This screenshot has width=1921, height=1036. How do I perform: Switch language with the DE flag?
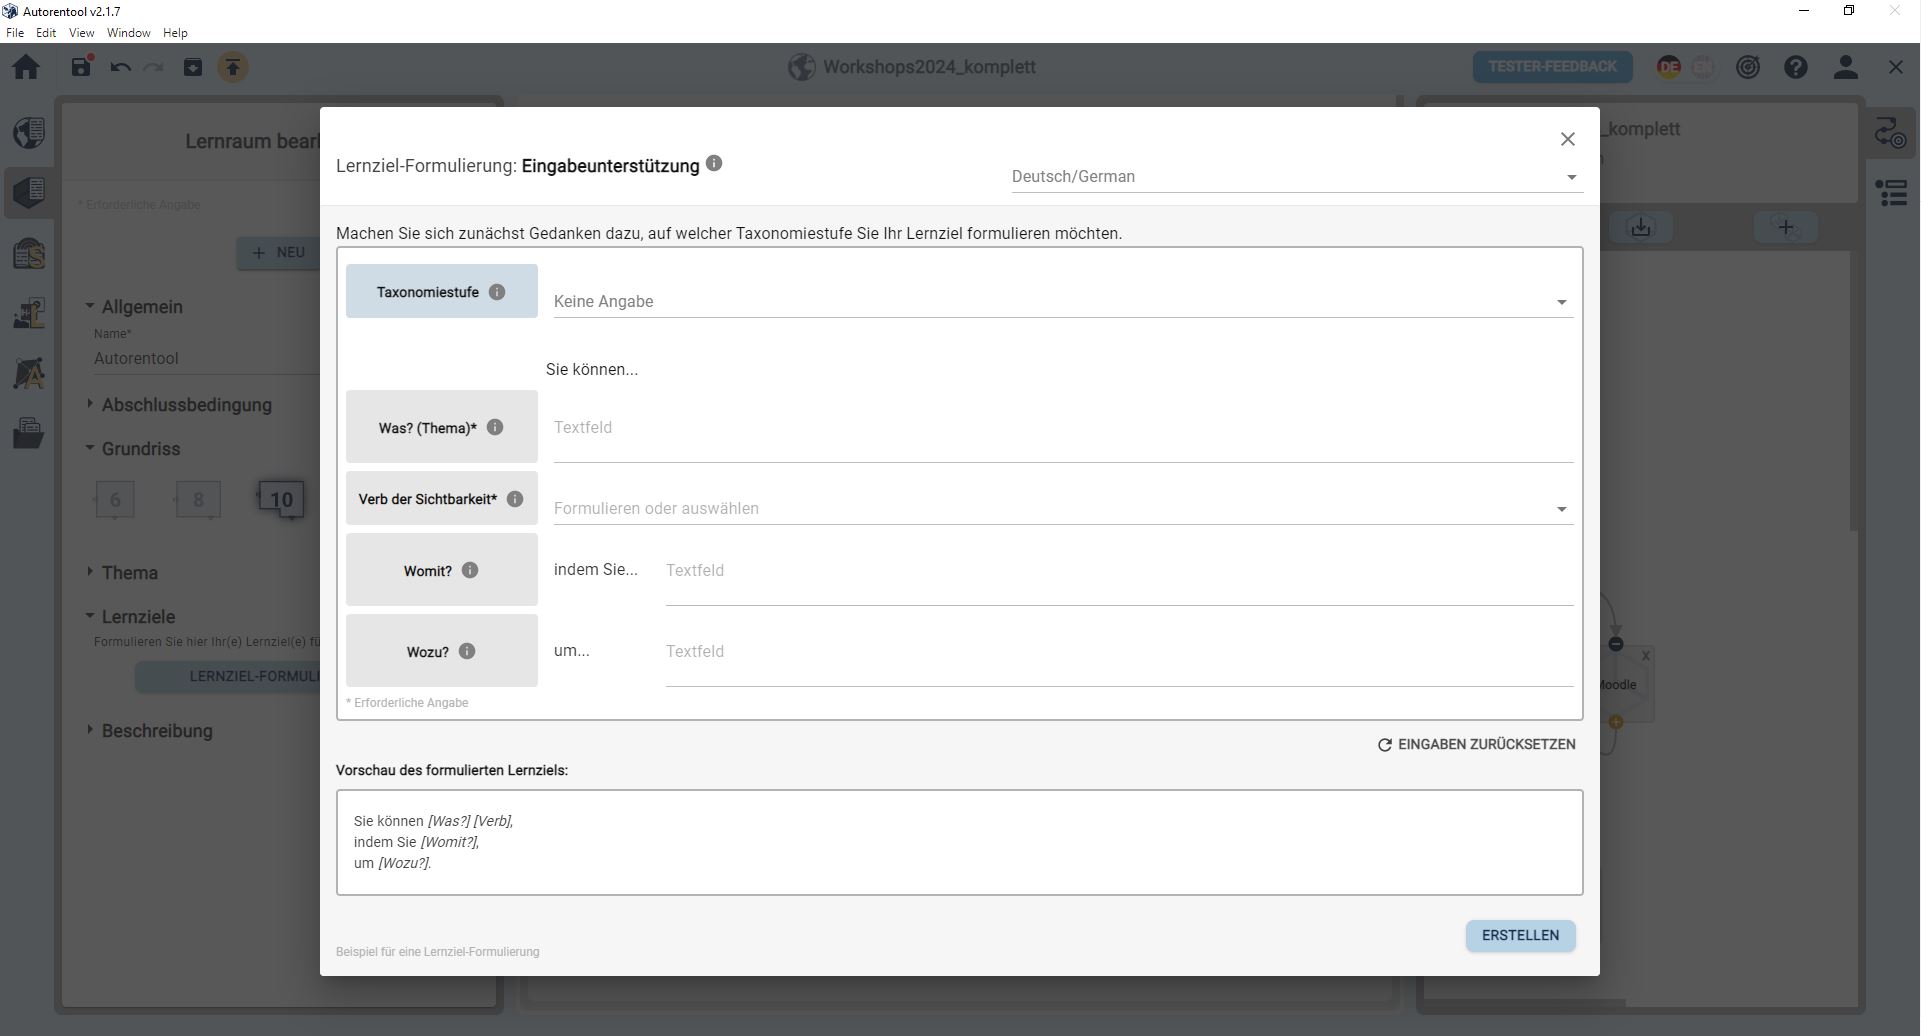pos(1668,67)
